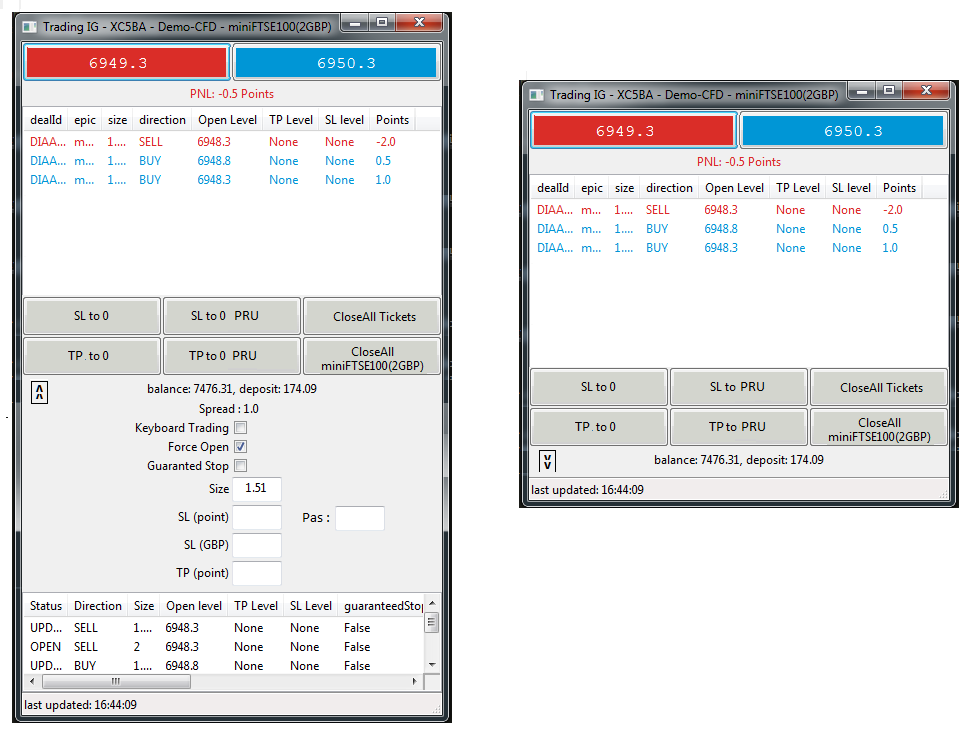Click the left window title bar app icon
Image resolution: width=979 pixels, height=732 pixels.
(29, 27)
